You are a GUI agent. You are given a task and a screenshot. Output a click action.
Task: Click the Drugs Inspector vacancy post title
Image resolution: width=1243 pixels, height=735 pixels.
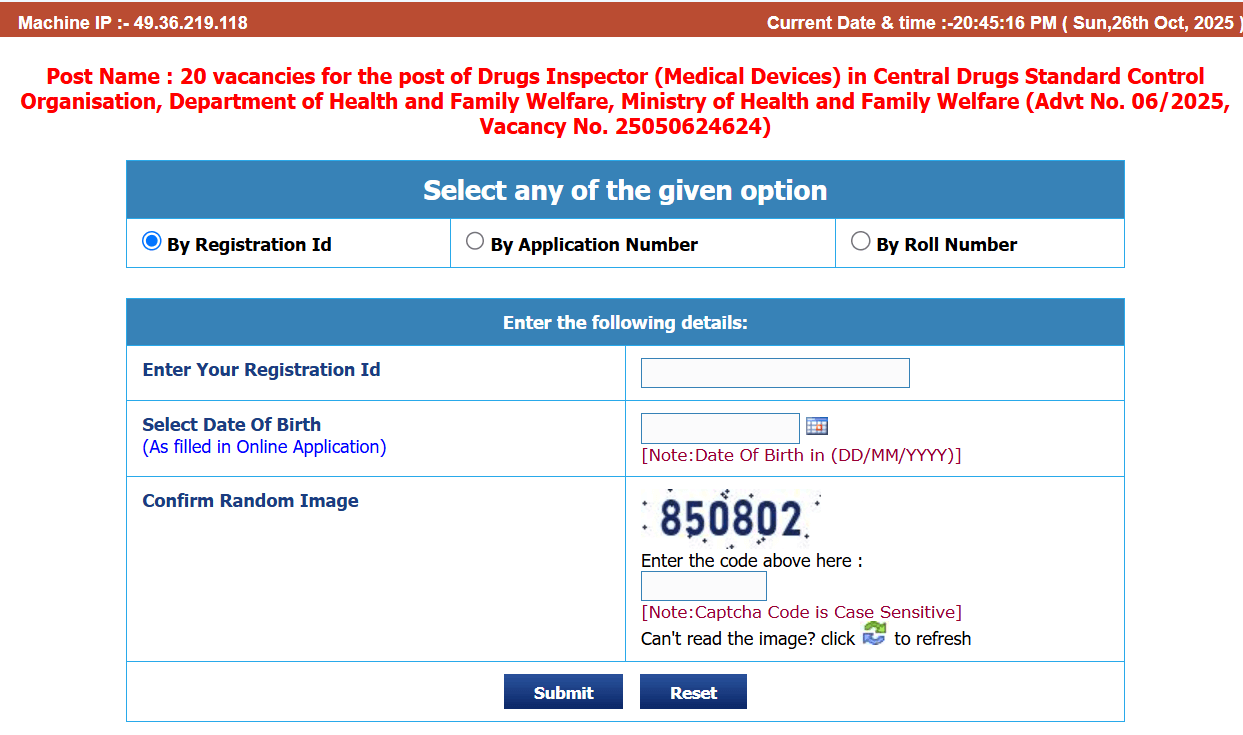[621, 101]
